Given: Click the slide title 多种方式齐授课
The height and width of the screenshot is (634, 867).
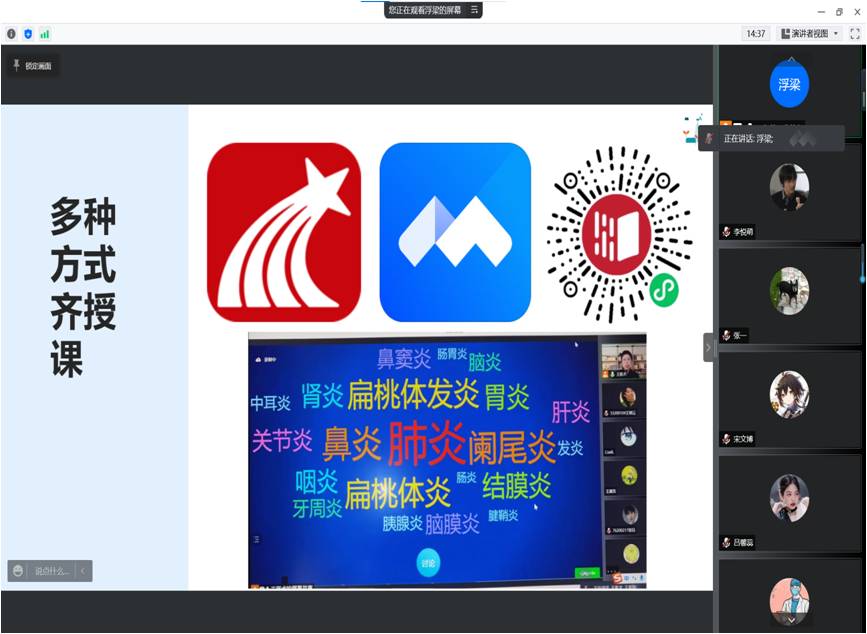Looking at the screenshot, I should (x=83, y=287).
